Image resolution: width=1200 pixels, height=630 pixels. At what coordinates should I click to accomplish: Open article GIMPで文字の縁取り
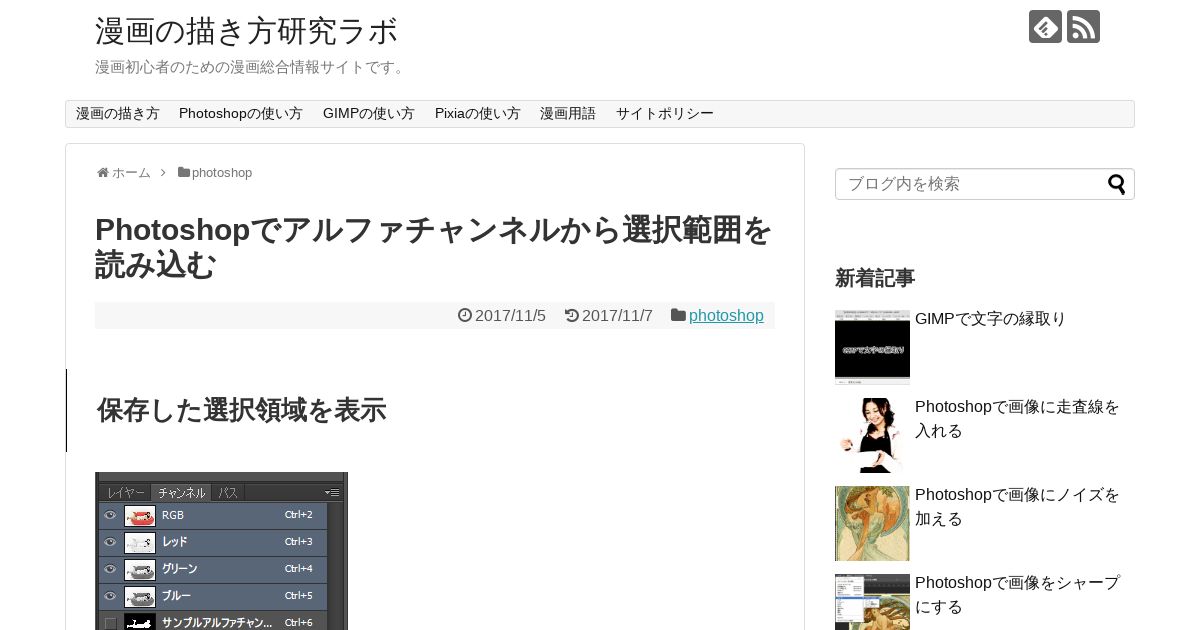pyautogui.click(x=991, y=319)
